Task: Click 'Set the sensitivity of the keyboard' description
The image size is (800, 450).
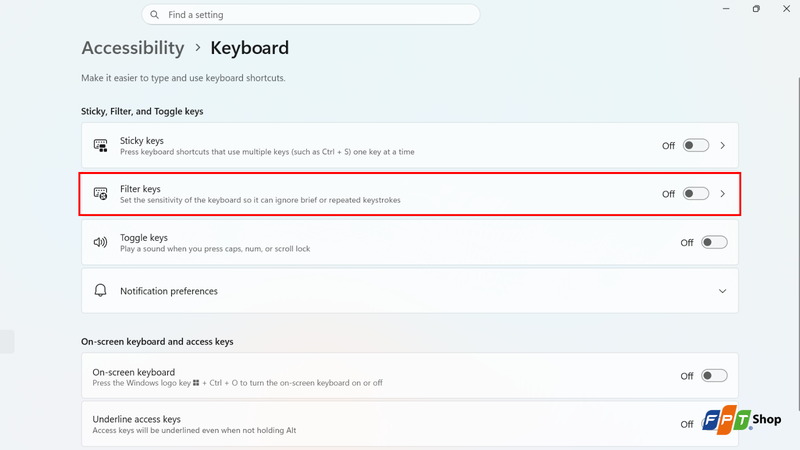Action: coord(260,200)
